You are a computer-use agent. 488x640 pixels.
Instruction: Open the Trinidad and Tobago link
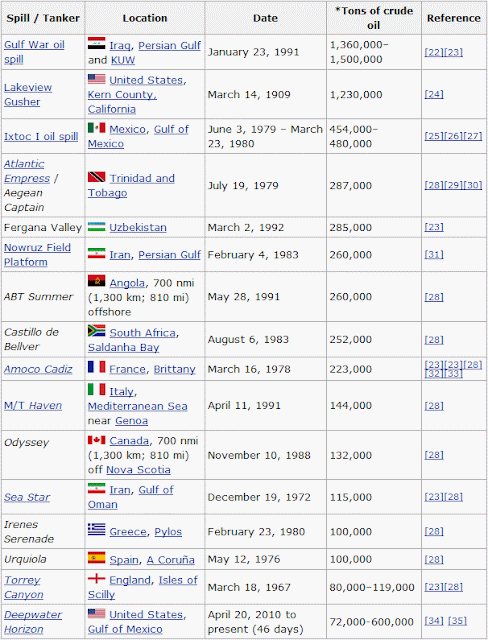[131, 185]
